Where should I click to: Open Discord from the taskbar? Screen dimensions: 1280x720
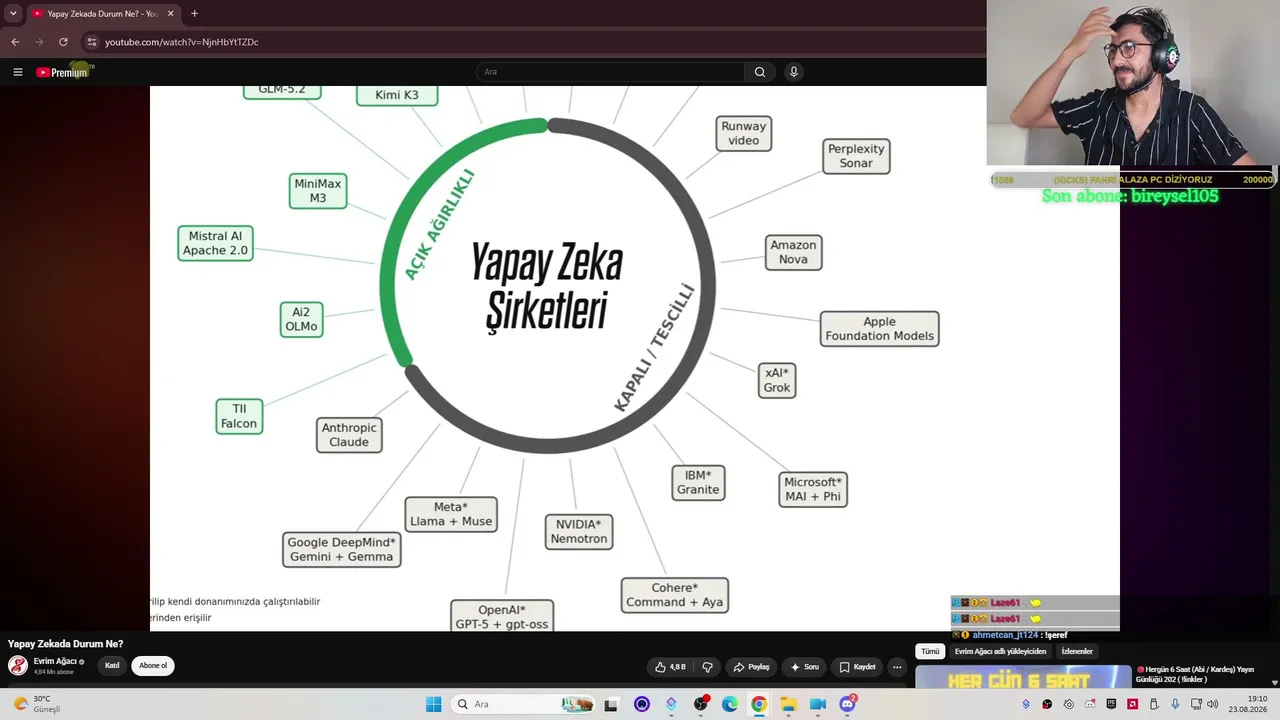[x=847, y=704]
